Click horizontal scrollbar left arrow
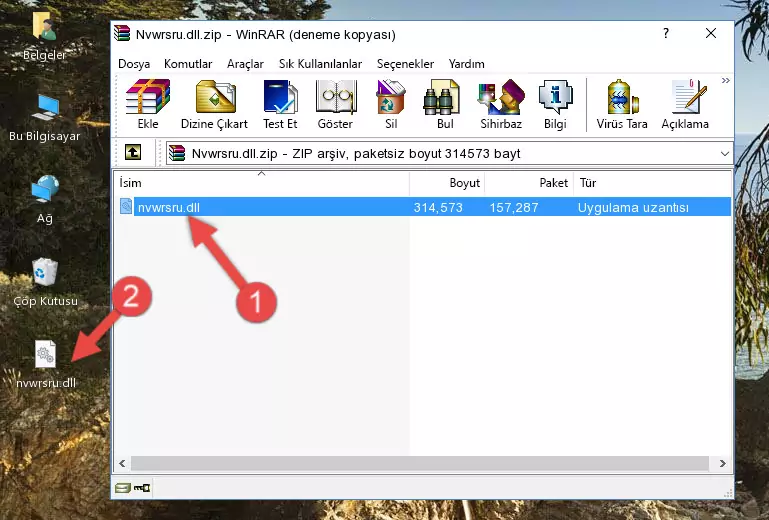Screen dimensions: 769x520 point(122,463)
